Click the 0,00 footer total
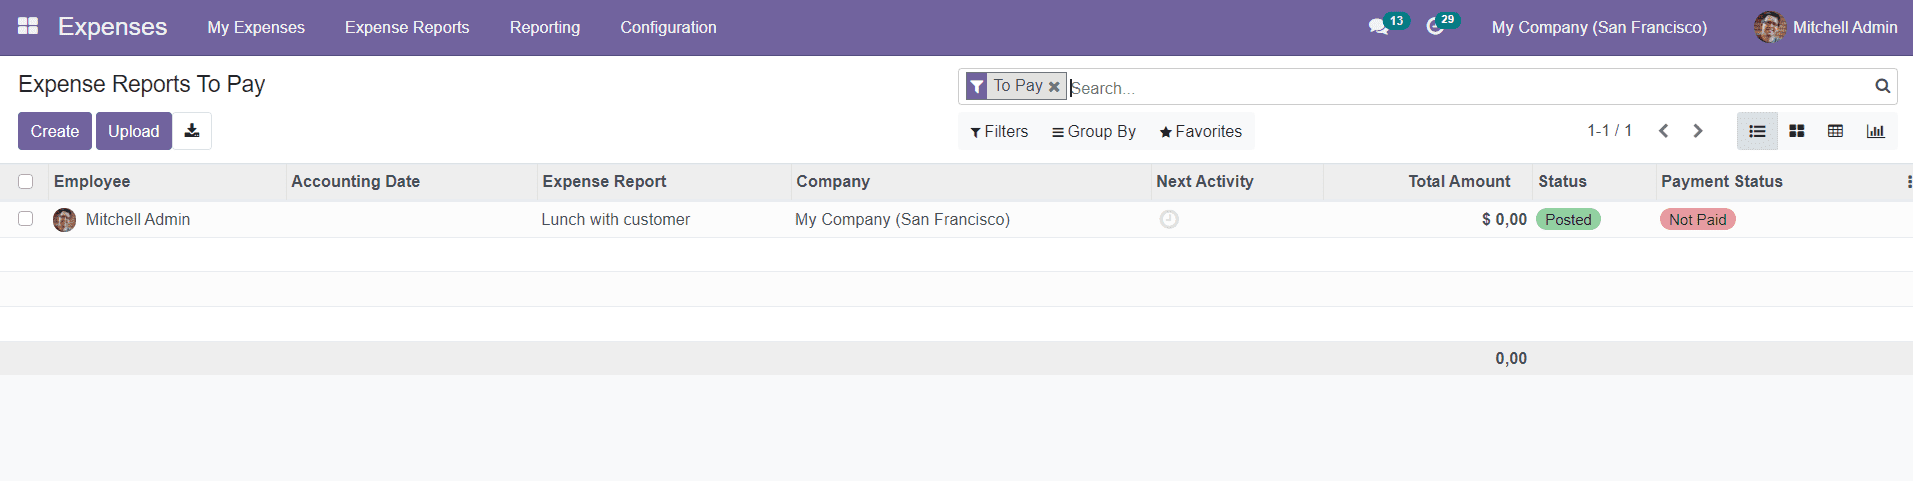 pos(1511,359)
